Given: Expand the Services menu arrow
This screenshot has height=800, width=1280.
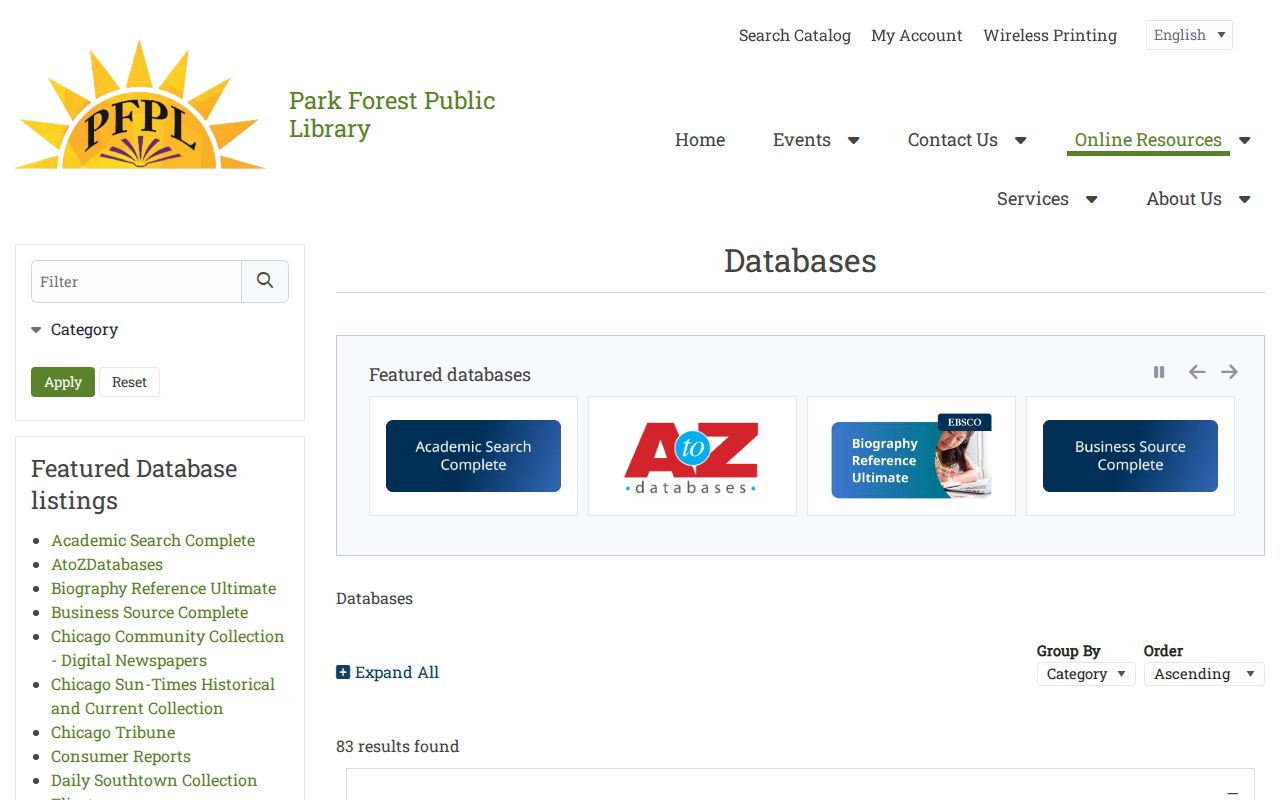Looking at the screenshot, I should coord(1091,199).
